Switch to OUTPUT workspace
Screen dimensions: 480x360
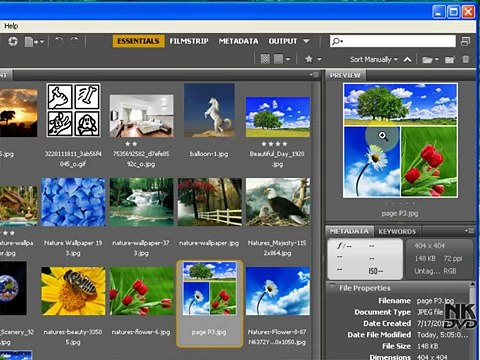tap(283, 41)
